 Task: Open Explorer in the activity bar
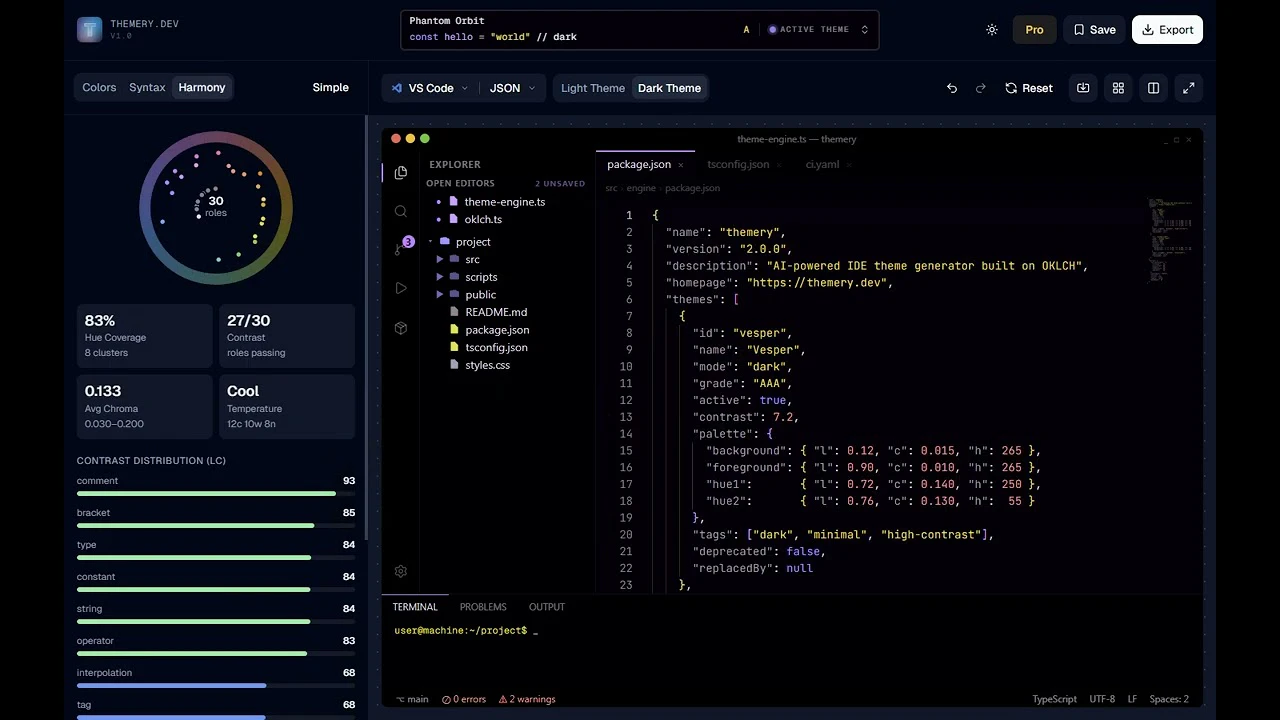coord(401,173)
